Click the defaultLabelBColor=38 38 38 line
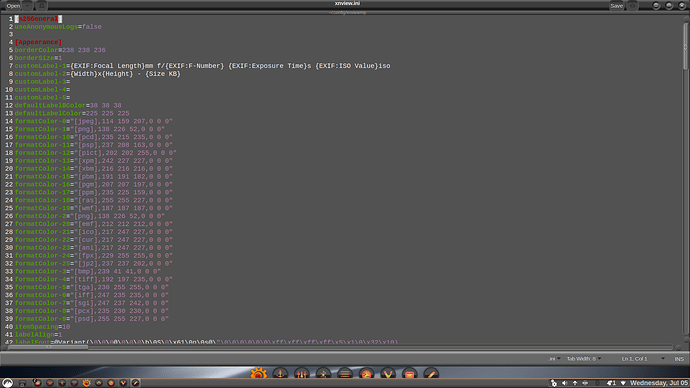Viewport: 690px width, 388px height. click(68, 106)
